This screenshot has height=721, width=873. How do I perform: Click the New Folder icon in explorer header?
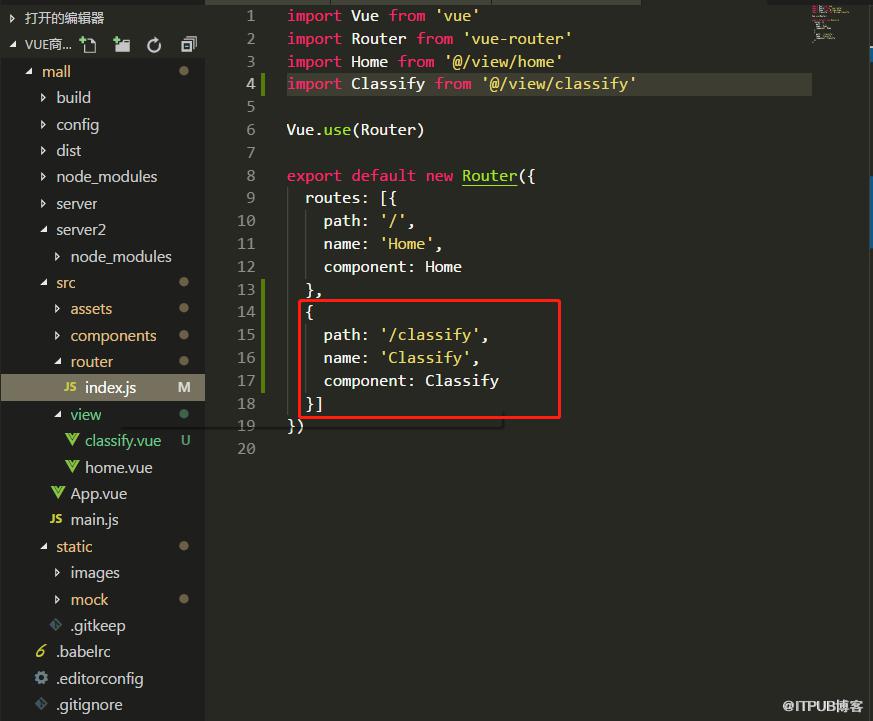[121, 45]
